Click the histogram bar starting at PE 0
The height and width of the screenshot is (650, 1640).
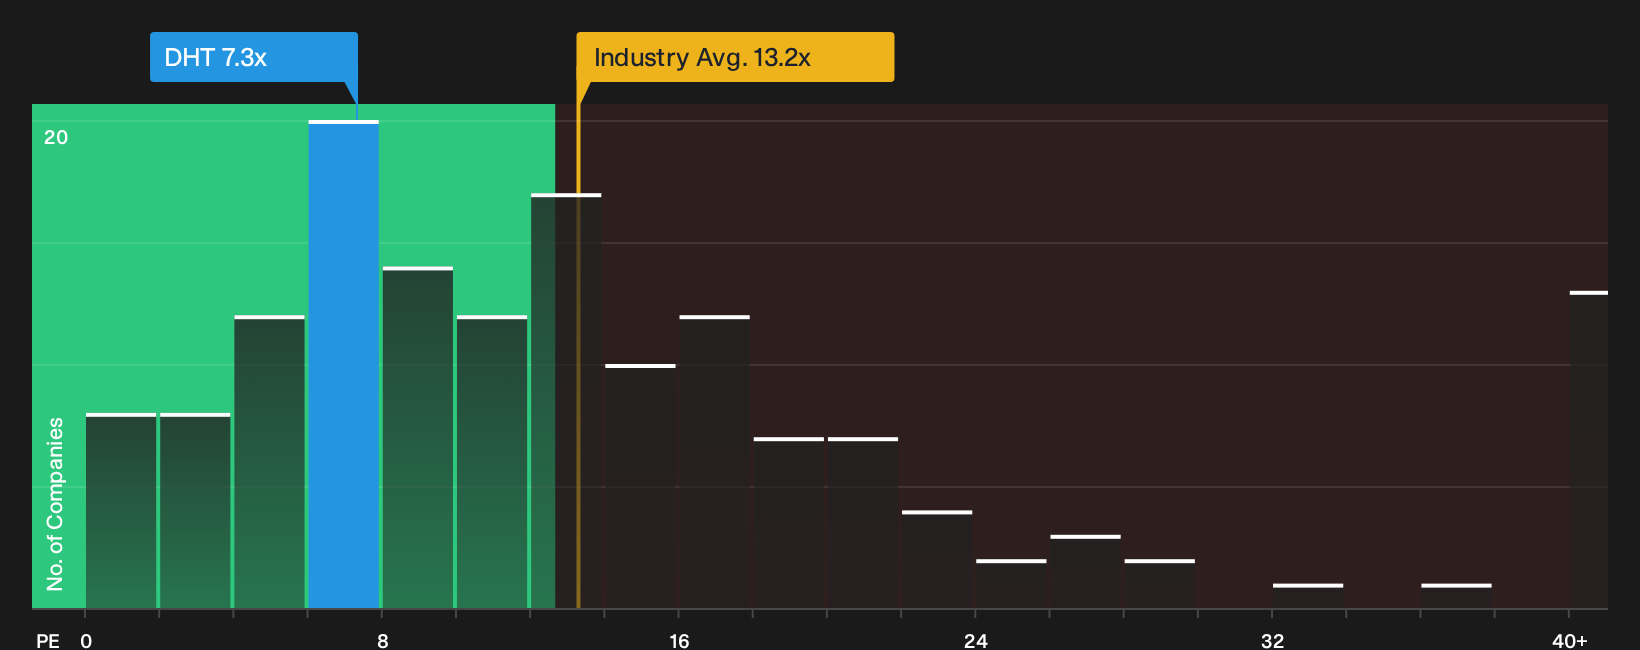tap(121, 511)
